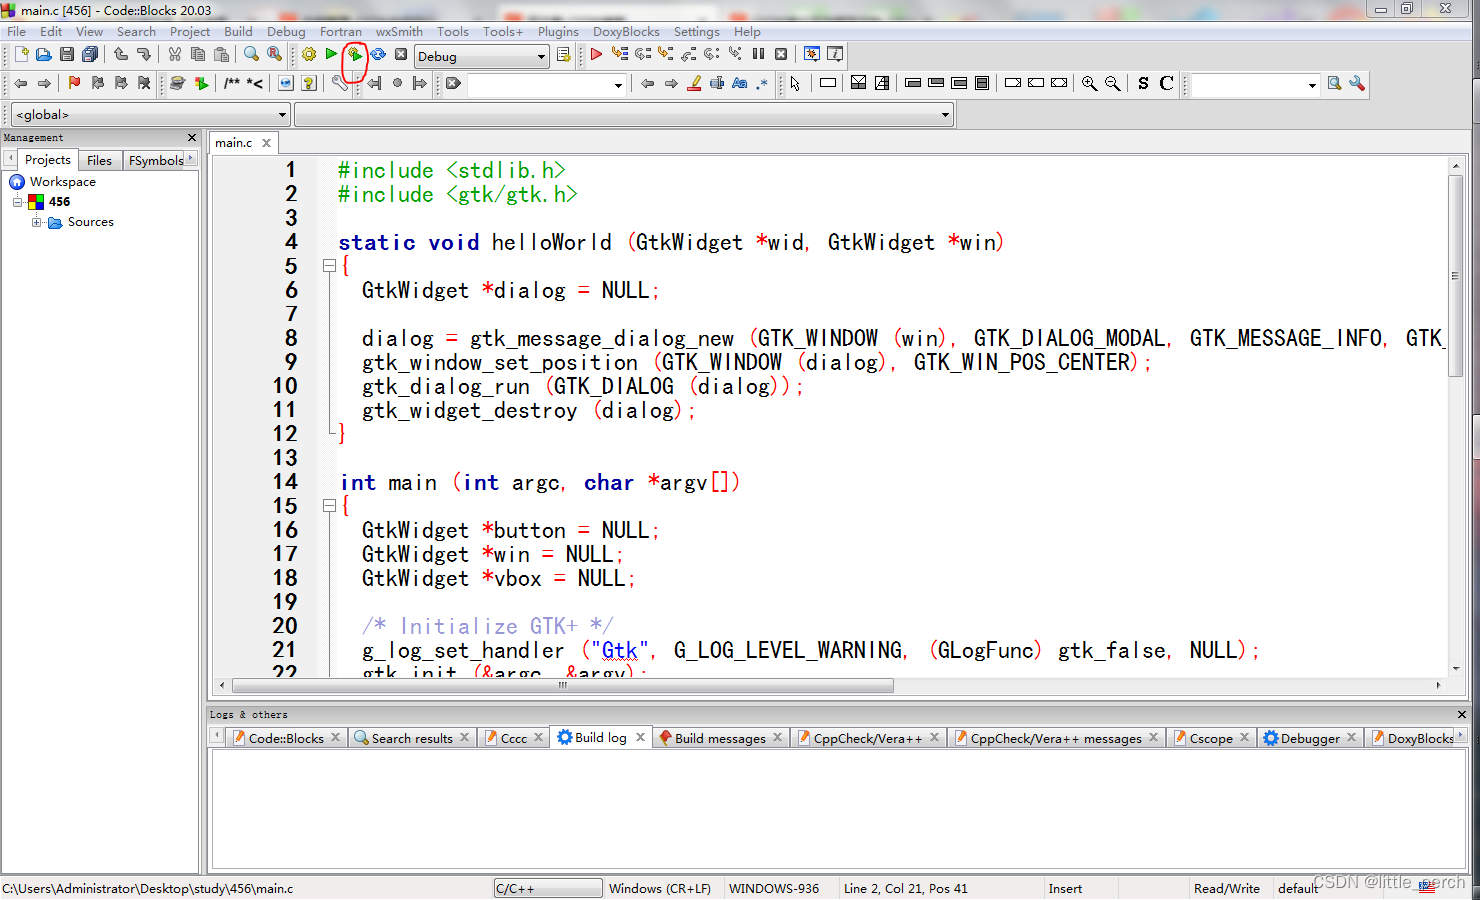Close the main.c editor tab
Image resolution: width=1480 pixels, height=900 pixels.
point(266,143)
